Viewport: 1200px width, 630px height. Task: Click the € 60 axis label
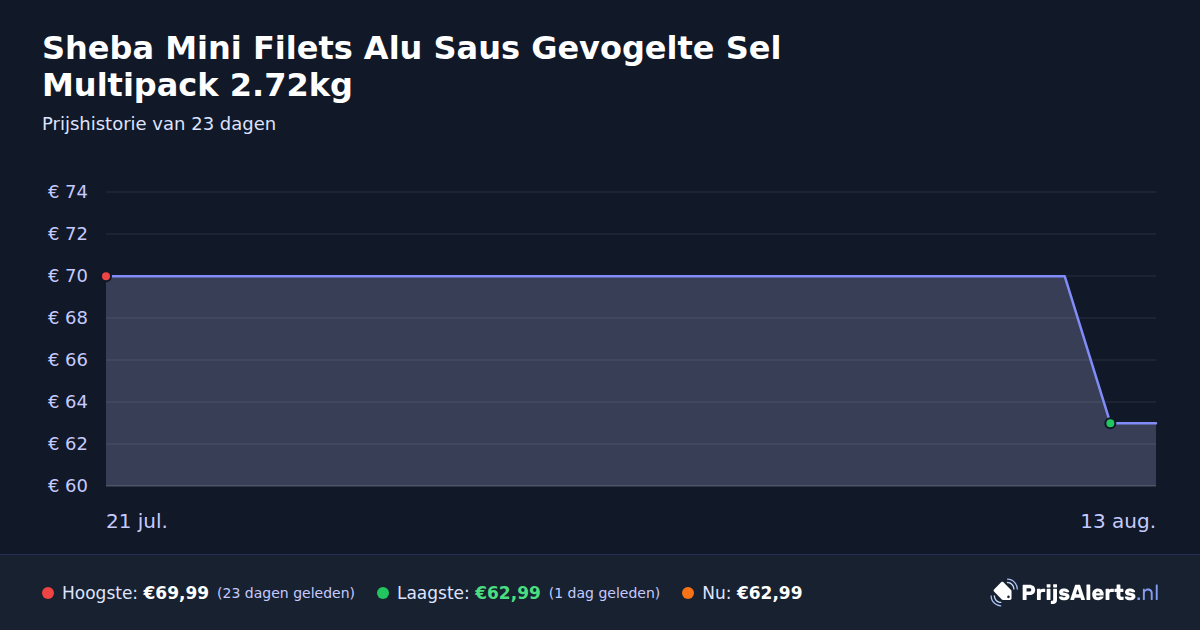tap(68, 486)
